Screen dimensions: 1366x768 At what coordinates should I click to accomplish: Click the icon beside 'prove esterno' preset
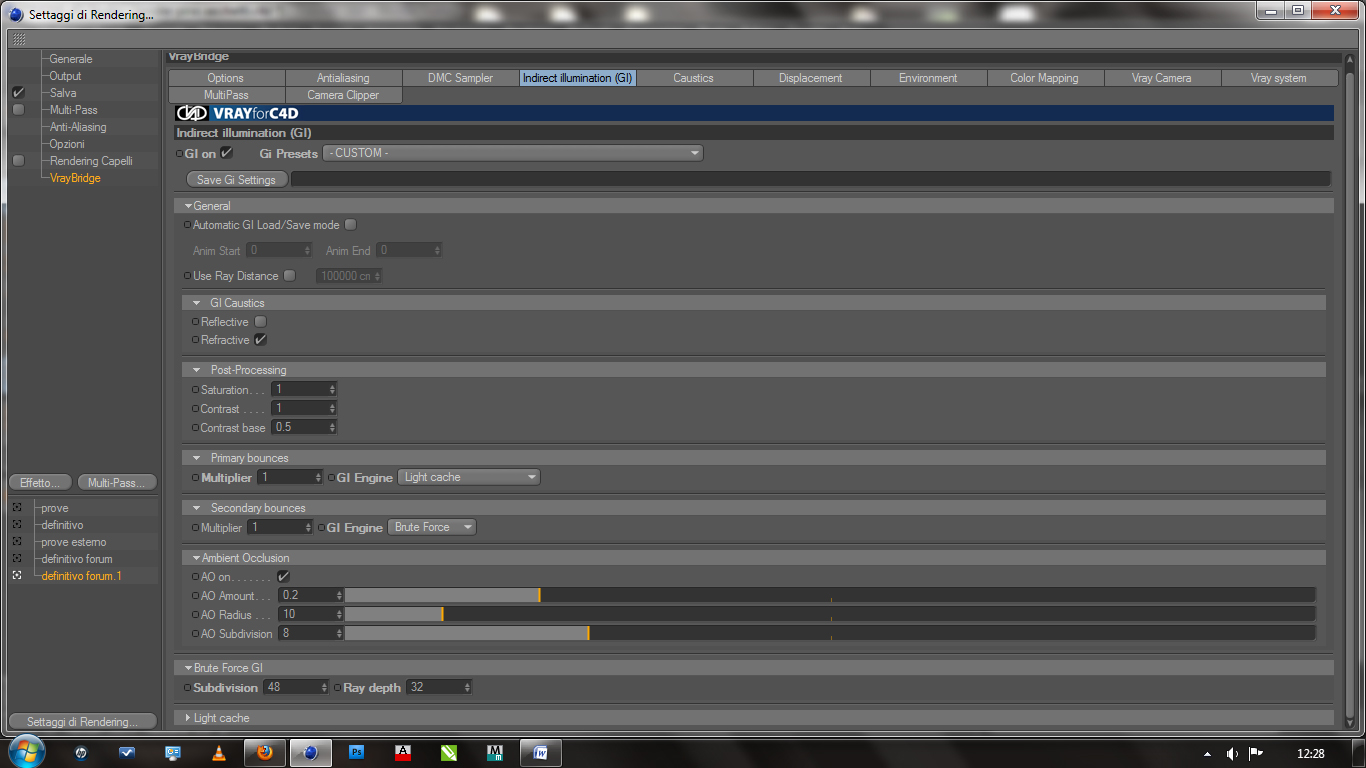[17, 542]
